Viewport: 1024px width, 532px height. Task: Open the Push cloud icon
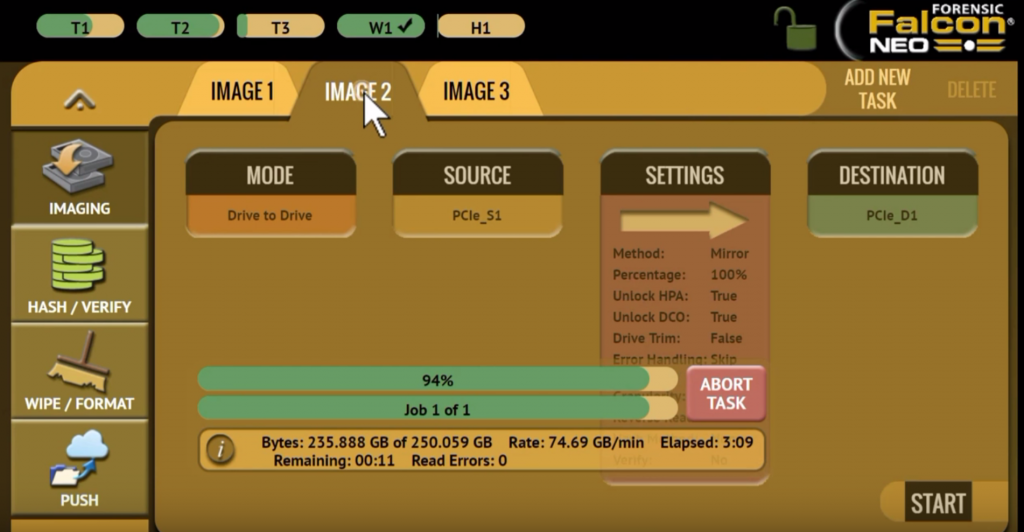[x=79, y=458]
